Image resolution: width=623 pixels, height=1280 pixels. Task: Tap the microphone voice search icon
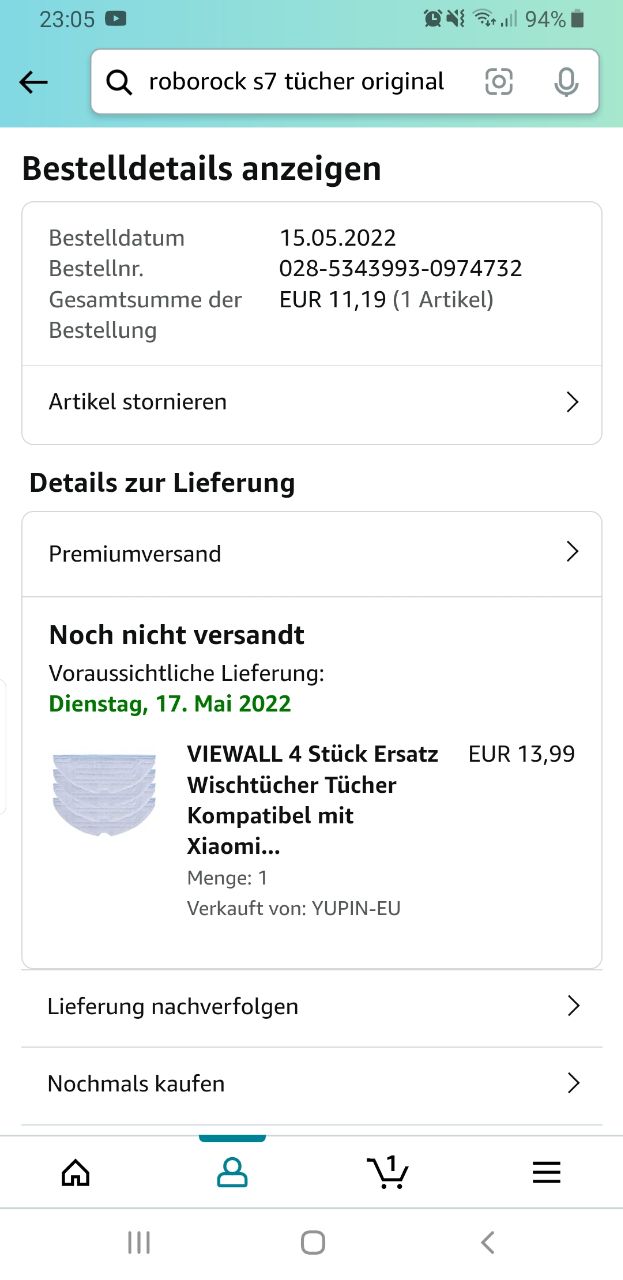(x=566, y=82)
